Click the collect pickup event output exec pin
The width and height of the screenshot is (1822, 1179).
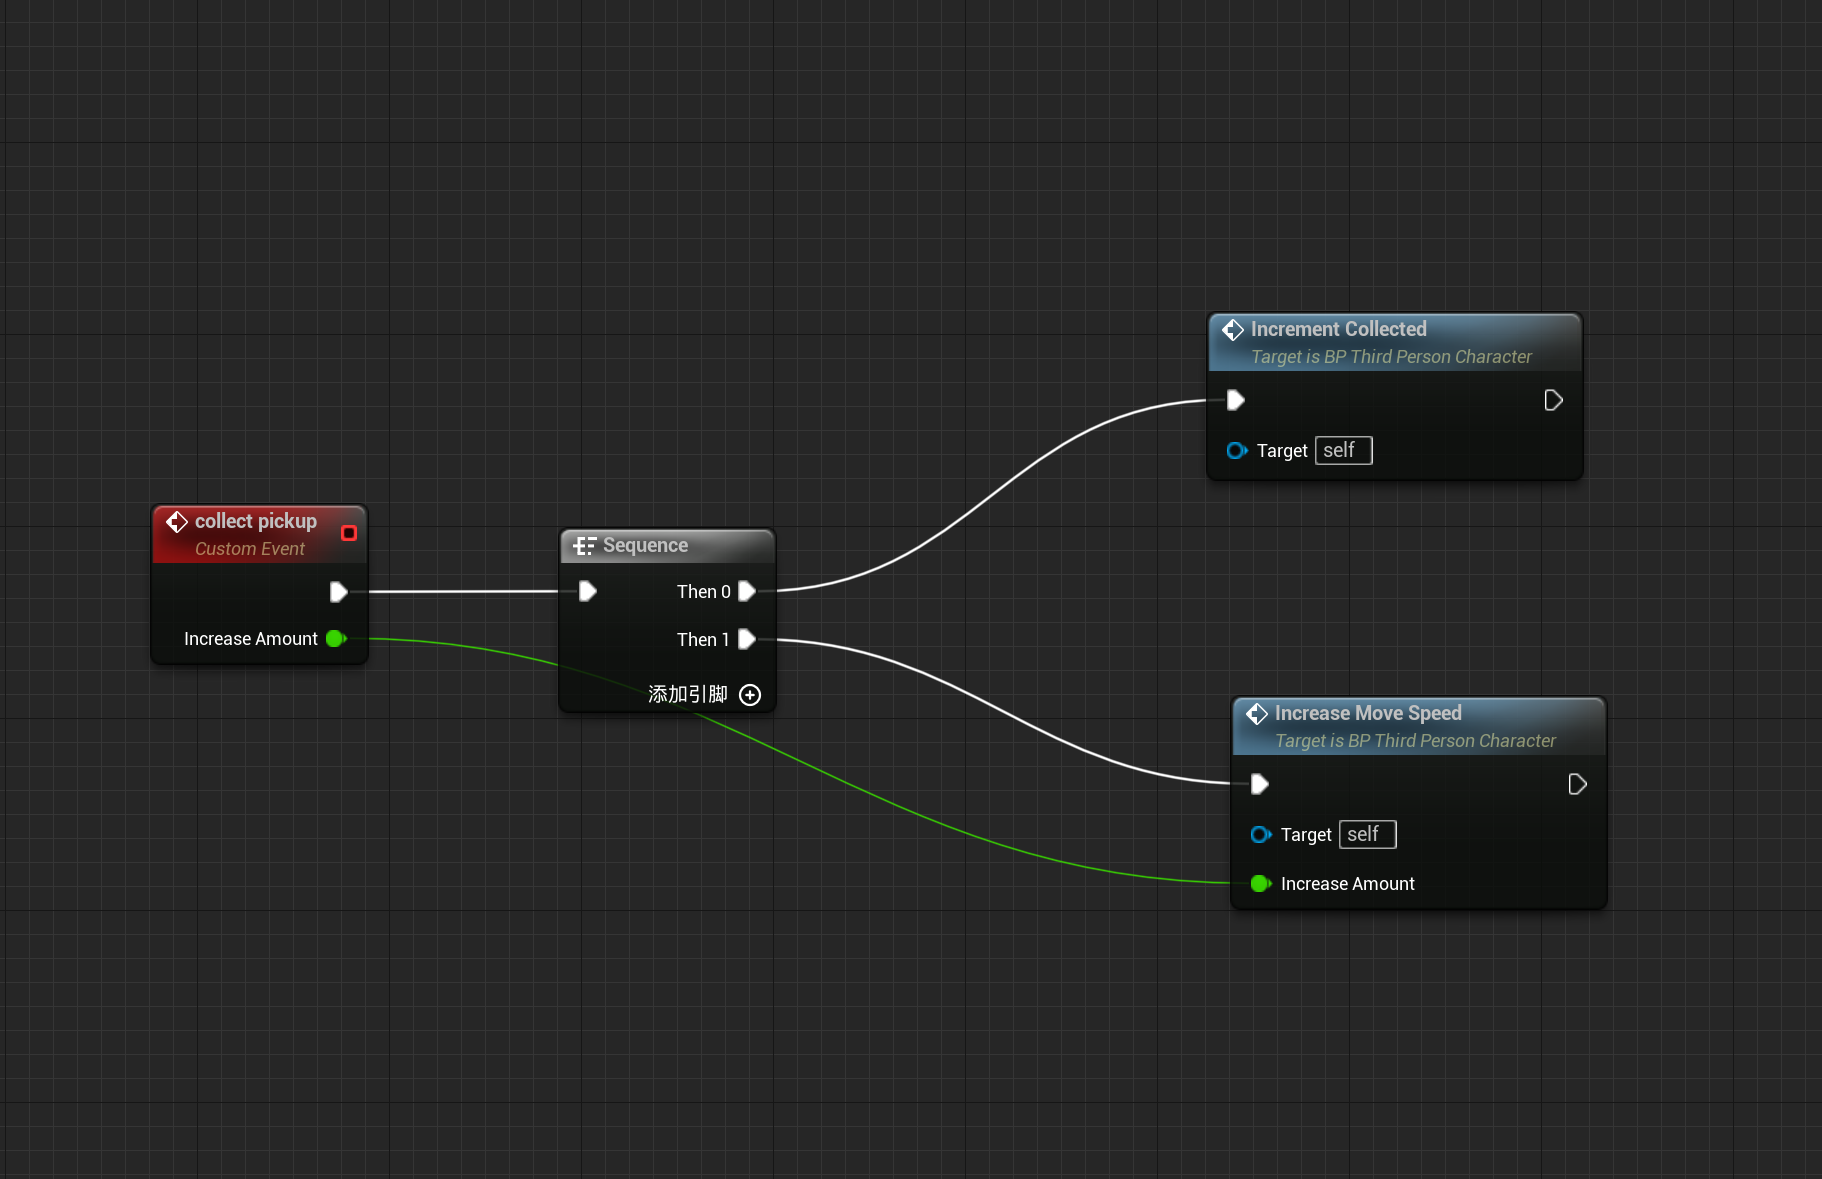[338, 592]
